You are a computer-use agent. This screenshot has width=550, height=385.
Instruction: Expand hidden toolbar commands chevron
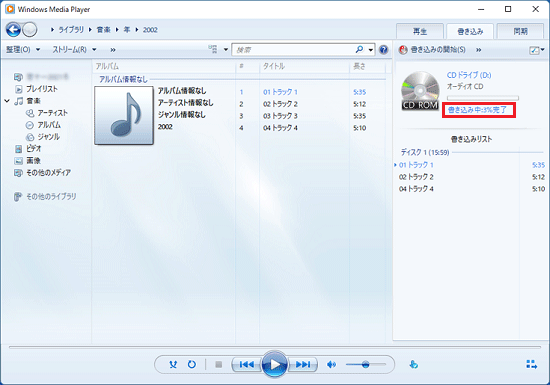tap(113, 50)
